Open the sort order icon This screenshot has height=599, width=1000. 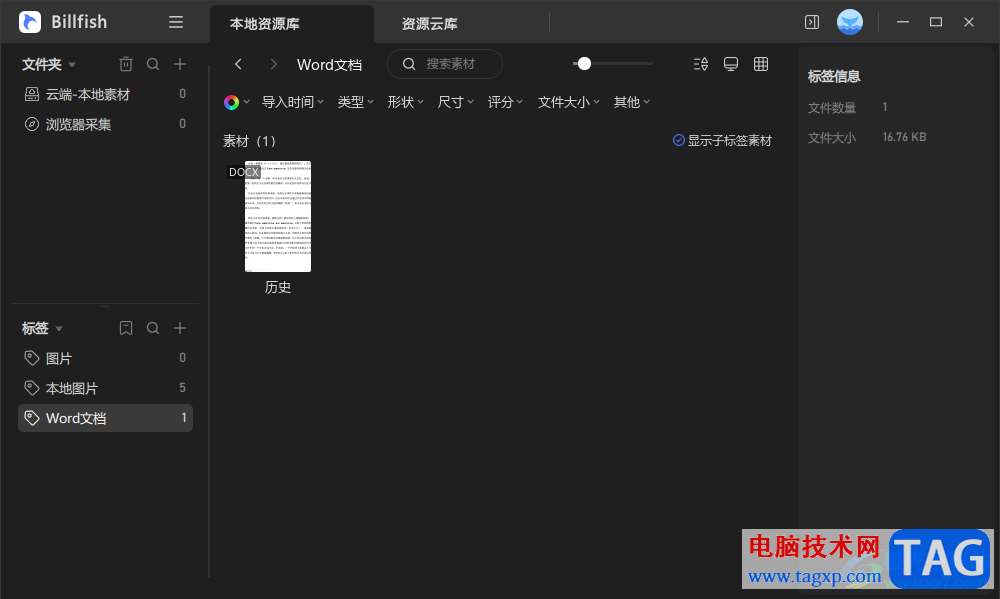tap(701, 64)
